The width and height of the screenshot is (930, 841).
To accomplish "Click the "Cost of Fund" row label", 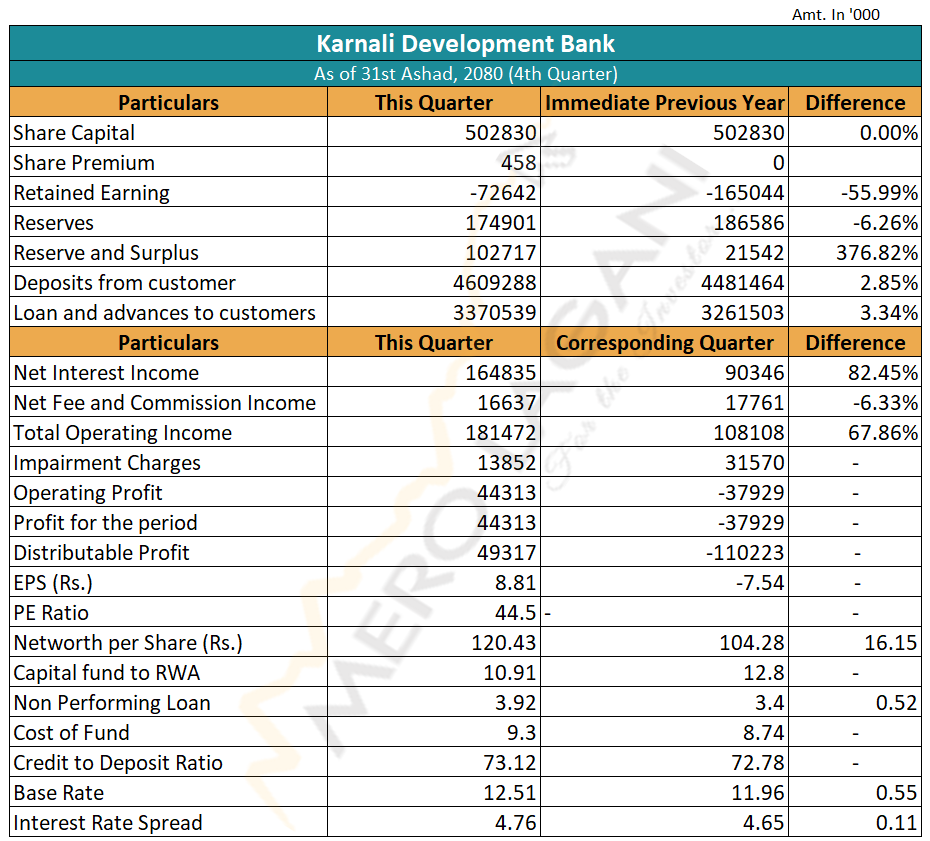I will tap(71, 733).
